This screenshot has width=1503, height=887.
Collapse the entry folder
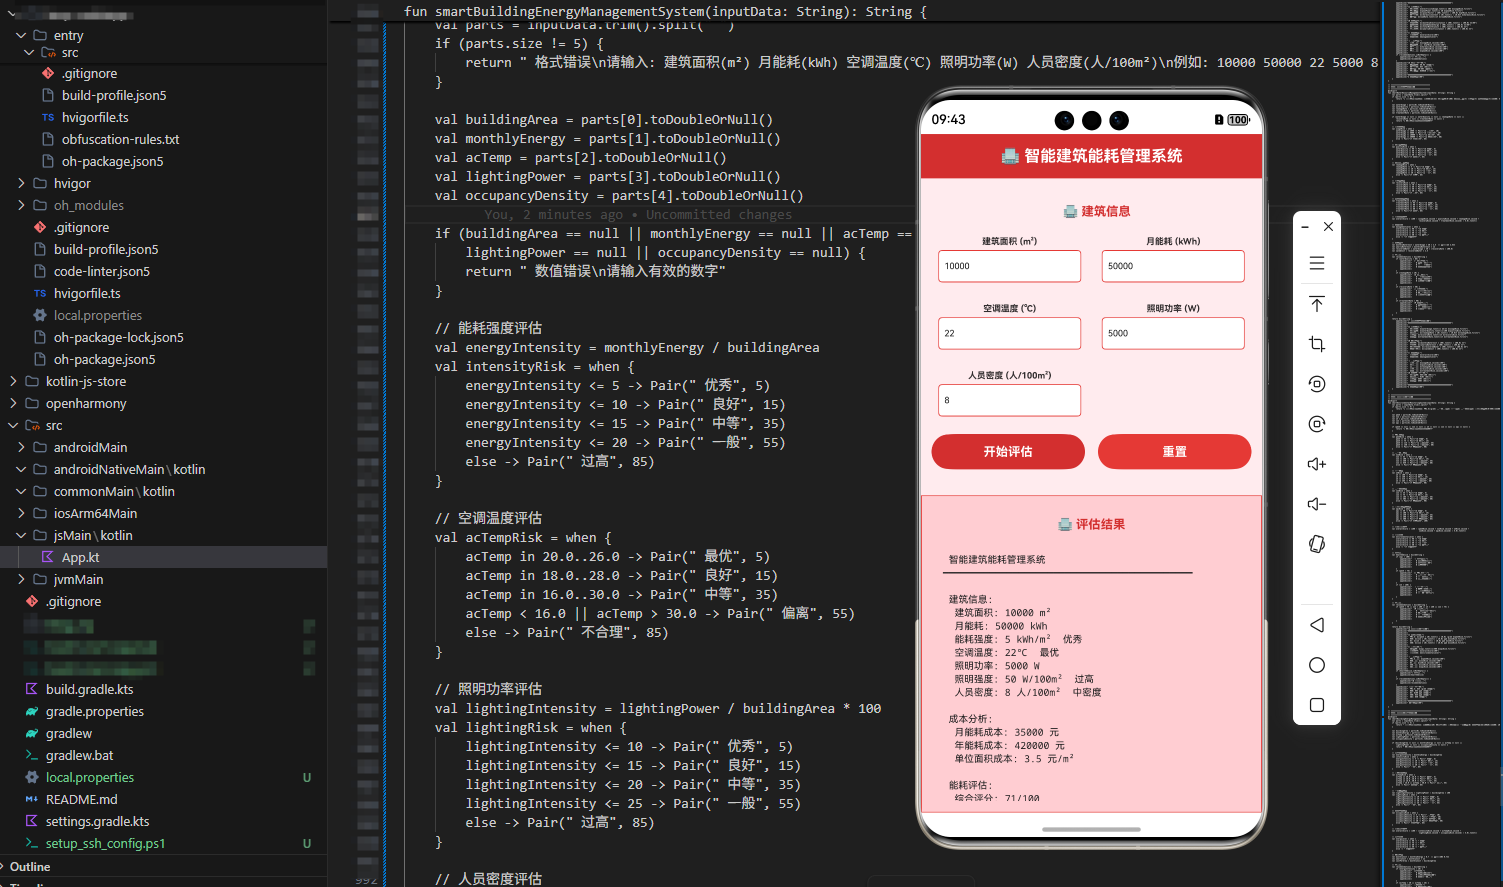pyautogui.click(x=21, y=35)
